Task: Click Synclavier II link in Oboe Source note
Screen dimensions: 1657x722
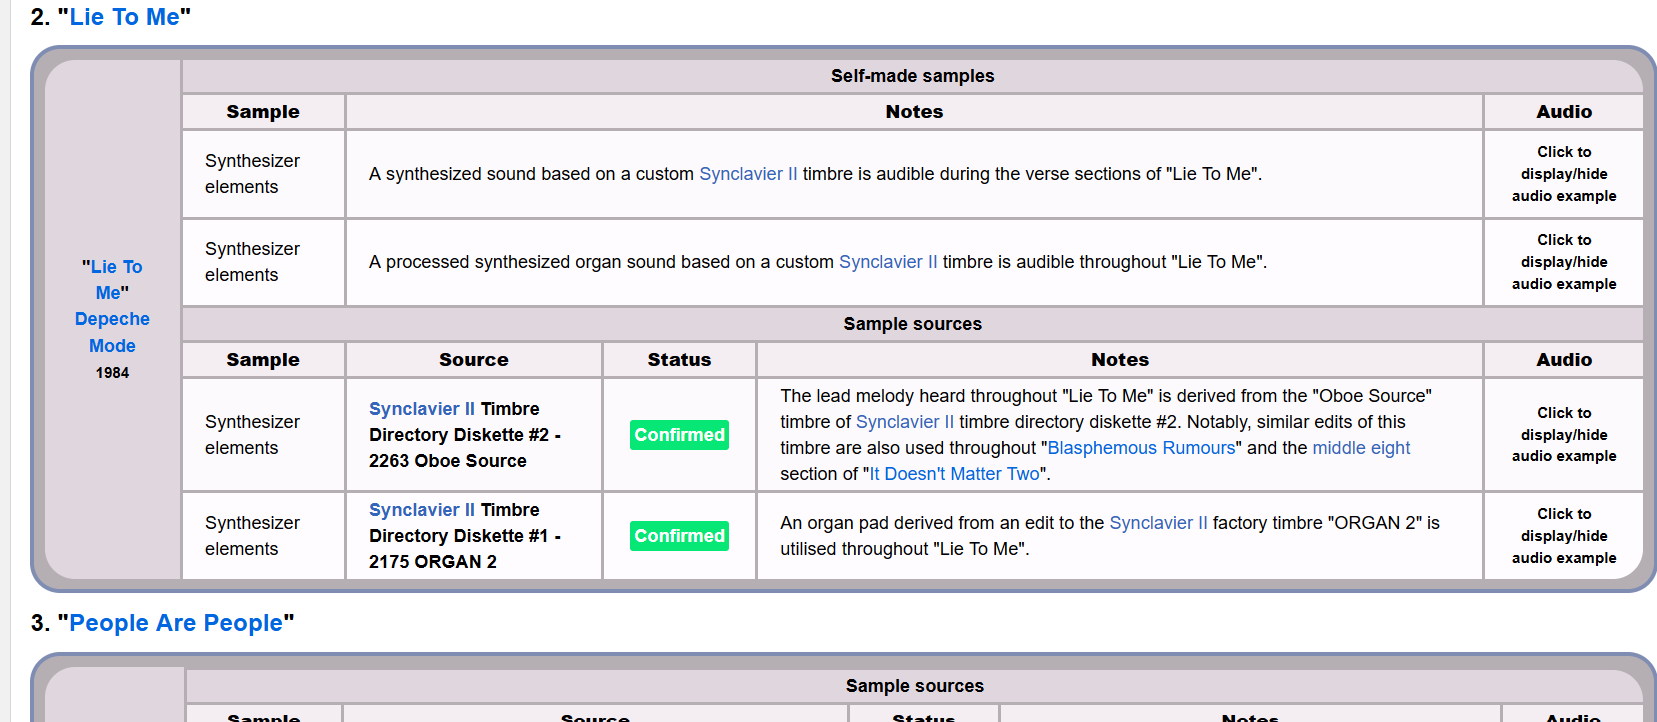Action: (x=905, y=422)
